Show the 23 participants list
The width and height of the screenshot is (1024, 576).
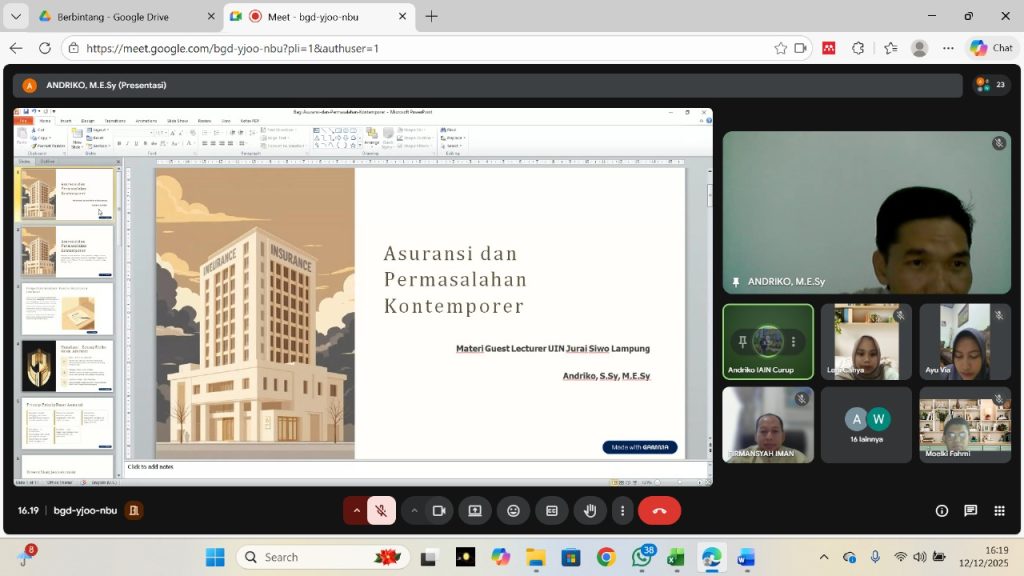pyautogui.click(x=991, y=85)
